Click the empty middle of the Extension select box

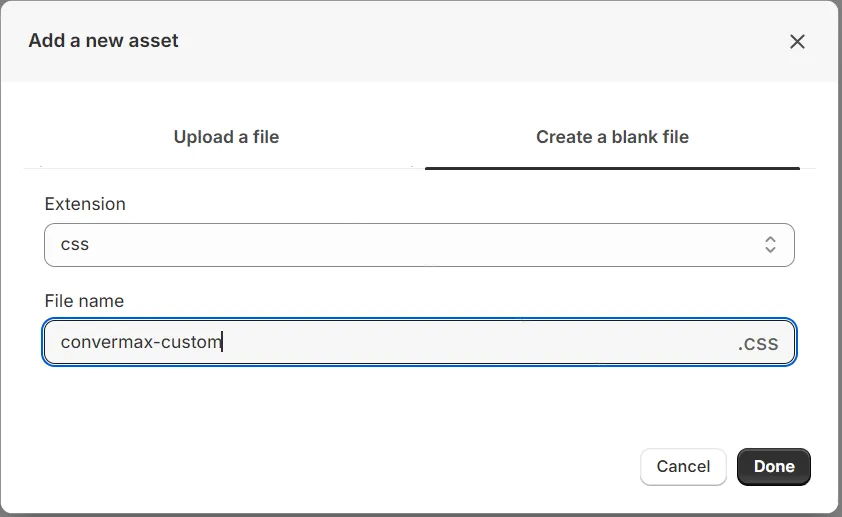[420, 245]
